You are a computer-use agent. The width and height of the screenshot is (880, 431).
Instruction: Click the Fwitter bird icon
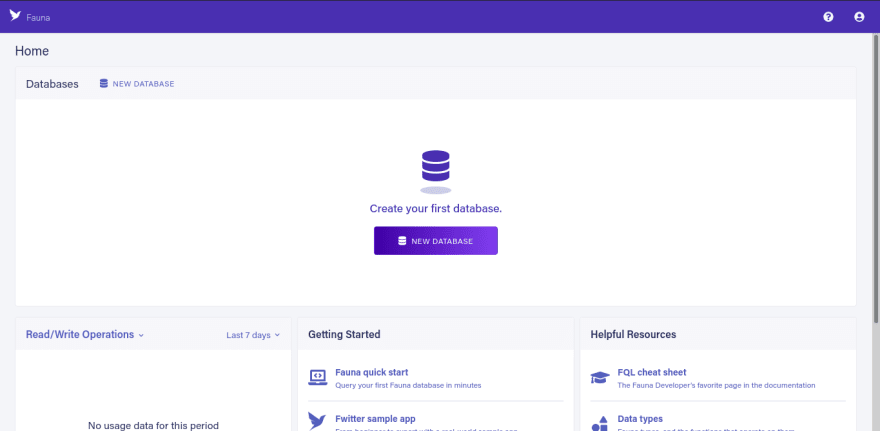[x=317, y=421]
